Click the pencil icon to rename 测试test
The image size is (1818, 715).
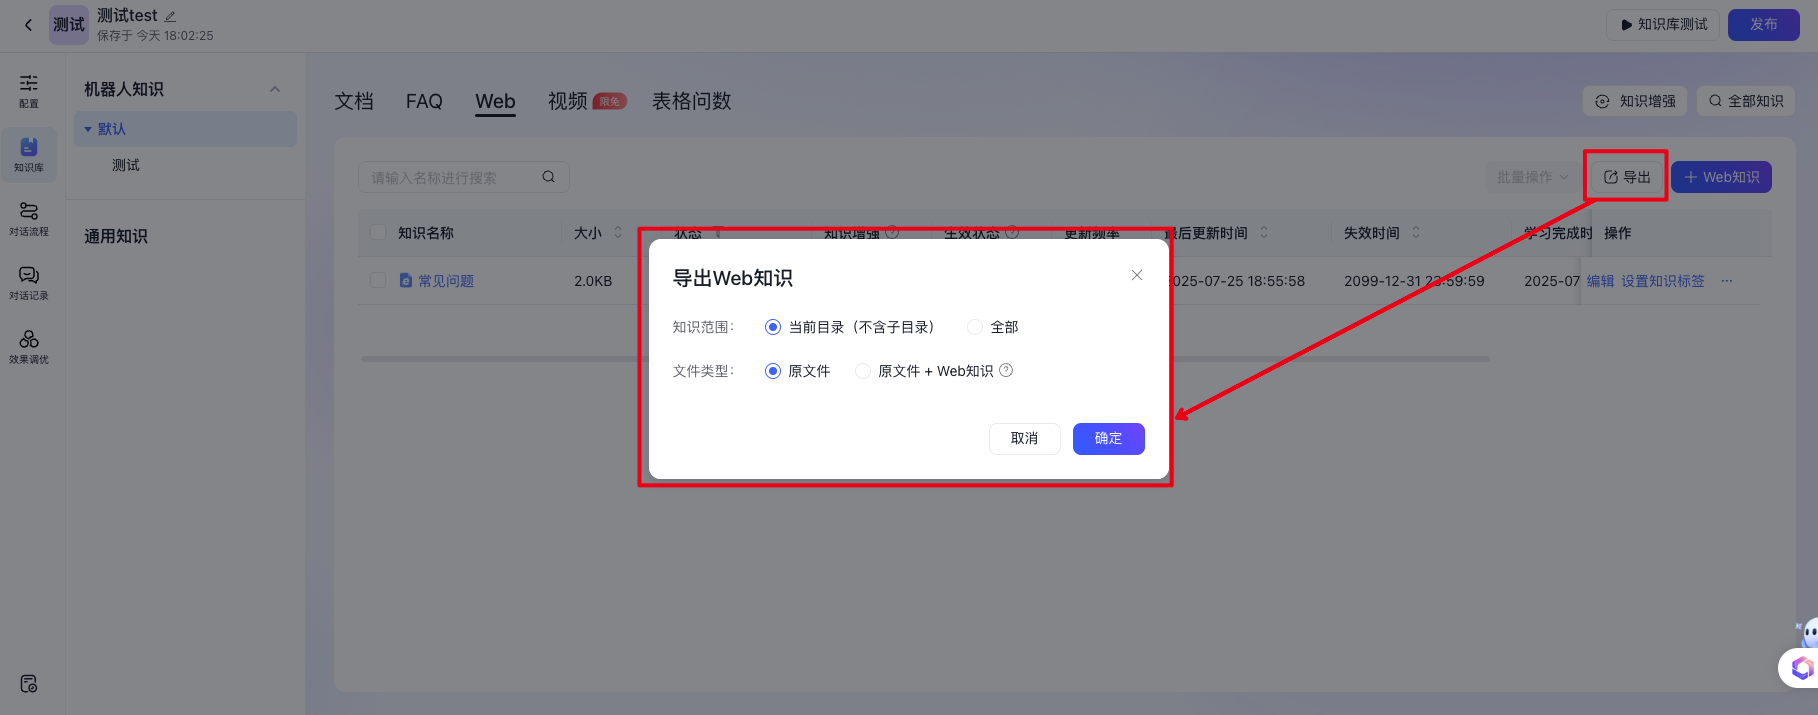[170, 16]
